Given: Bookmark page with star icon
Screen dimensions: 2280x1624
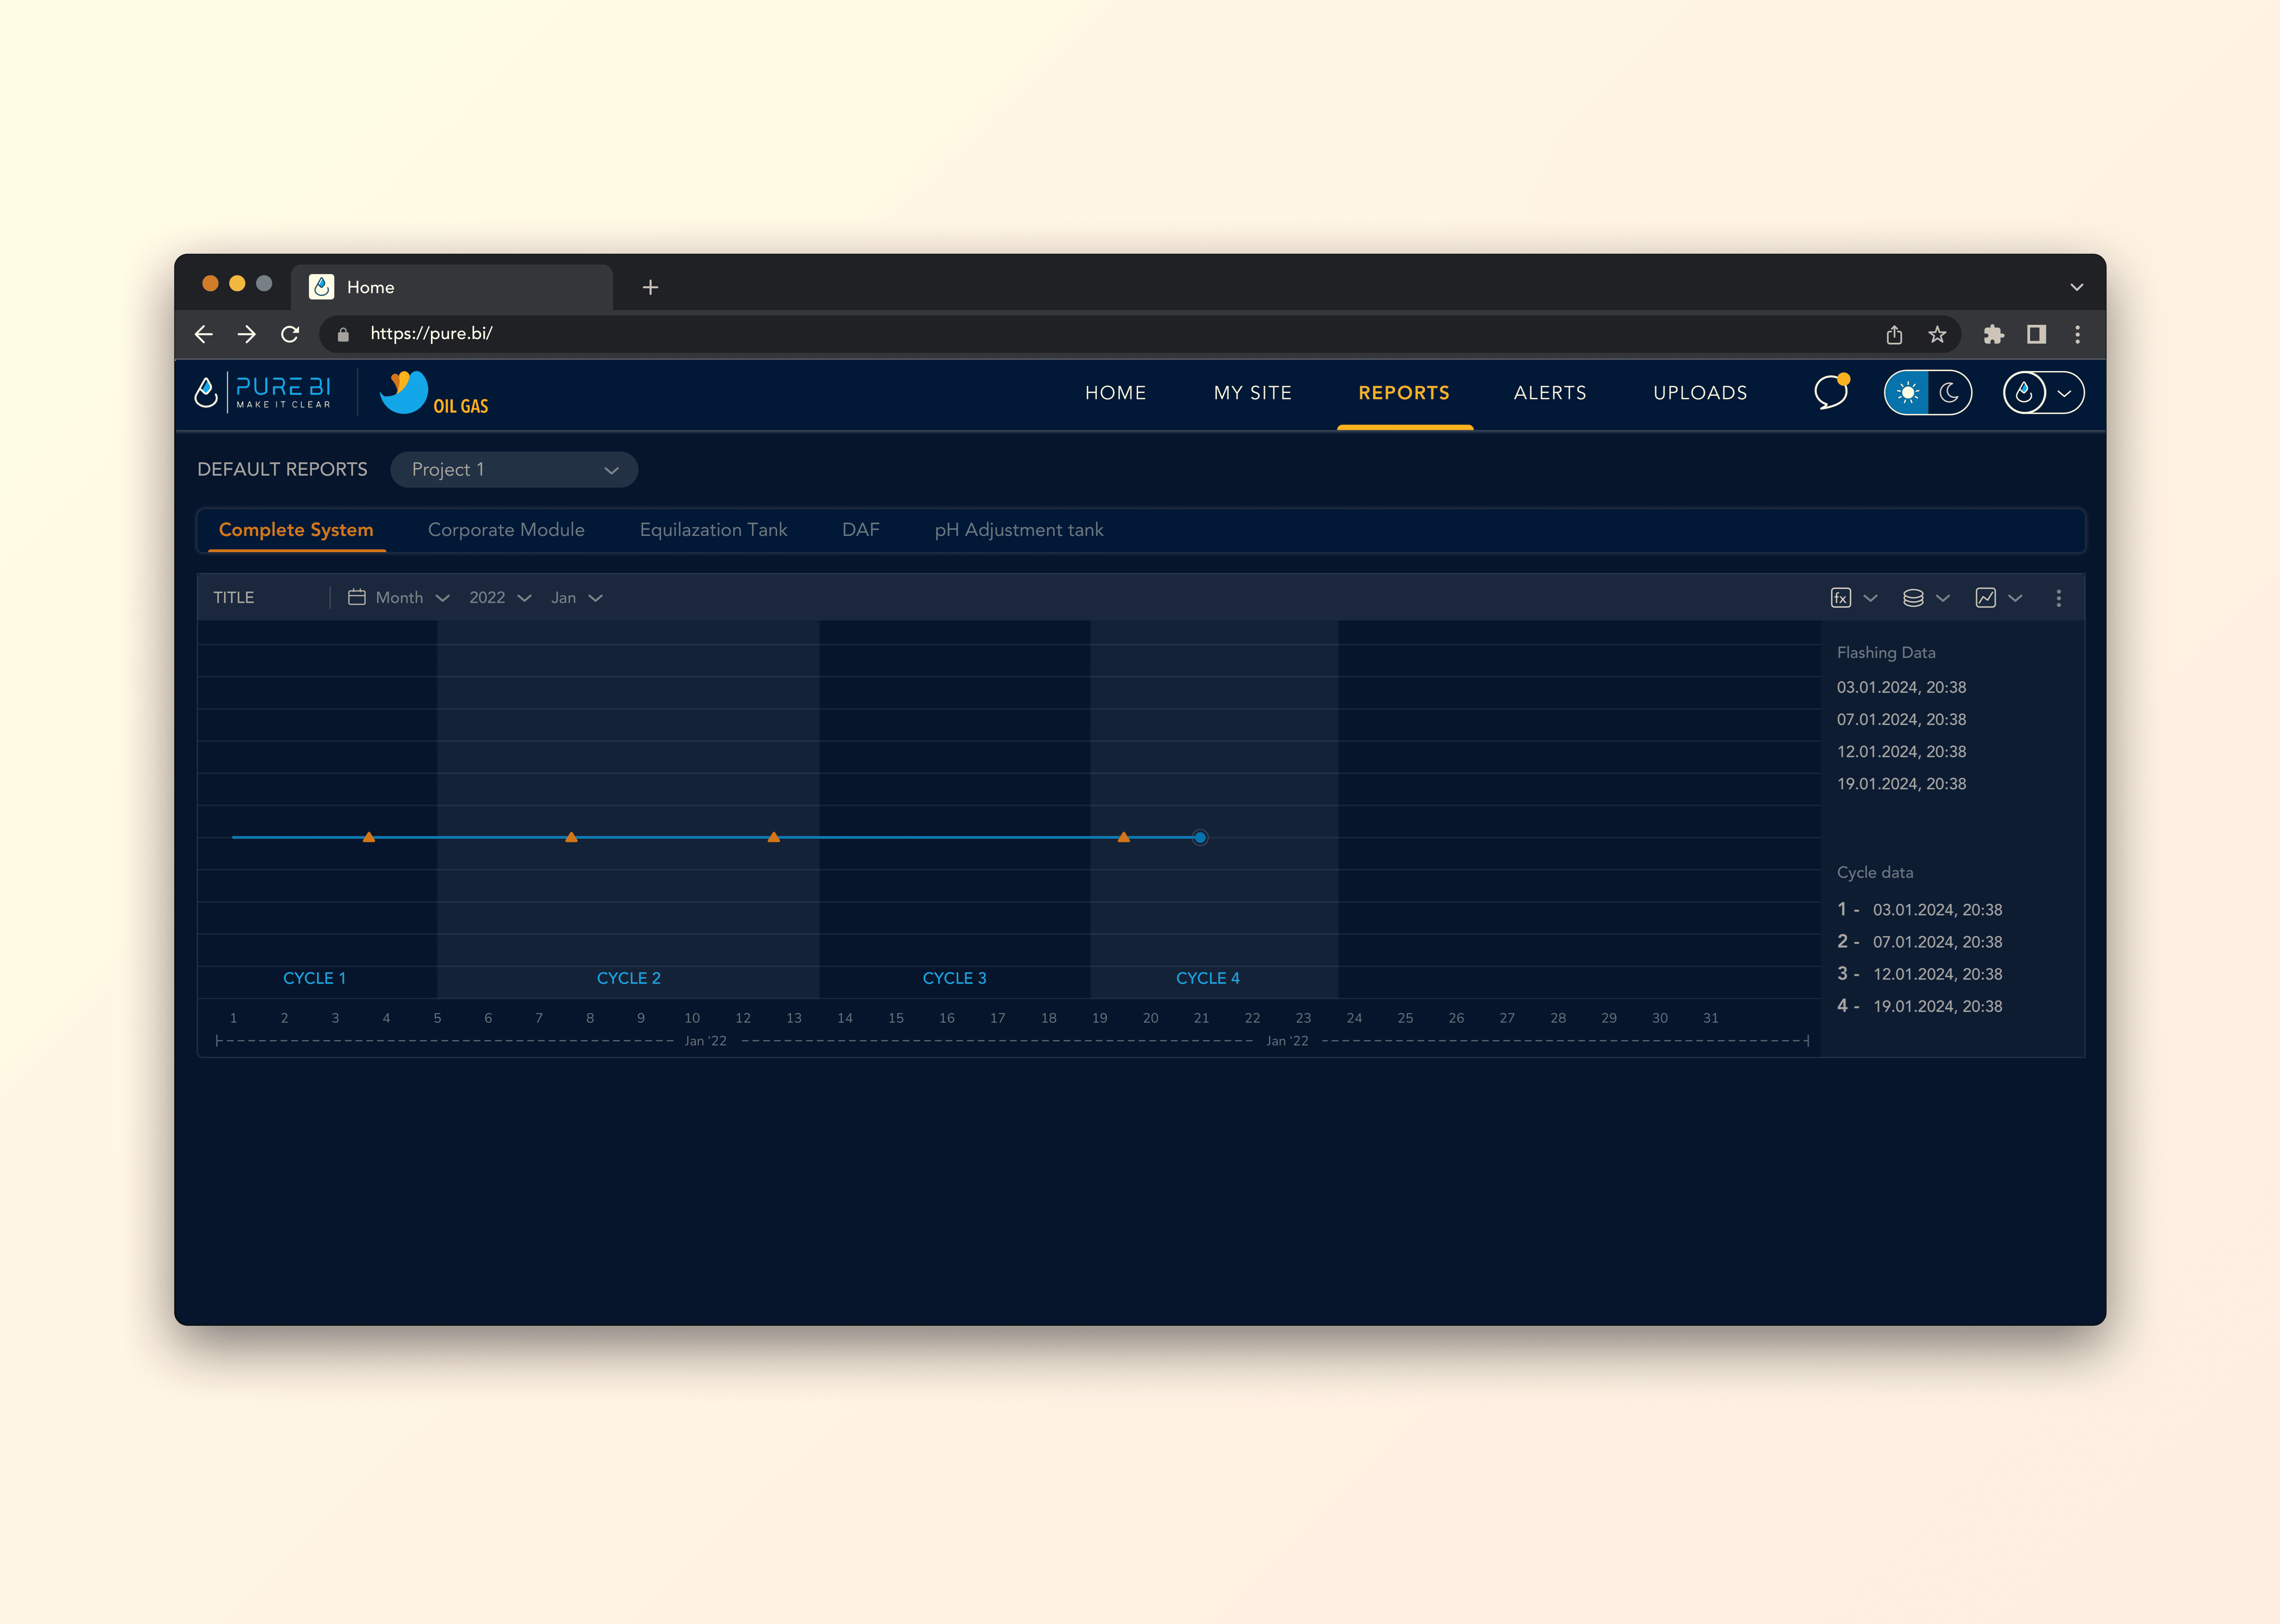Looking at the screenshot, I should pos(1937,334).
